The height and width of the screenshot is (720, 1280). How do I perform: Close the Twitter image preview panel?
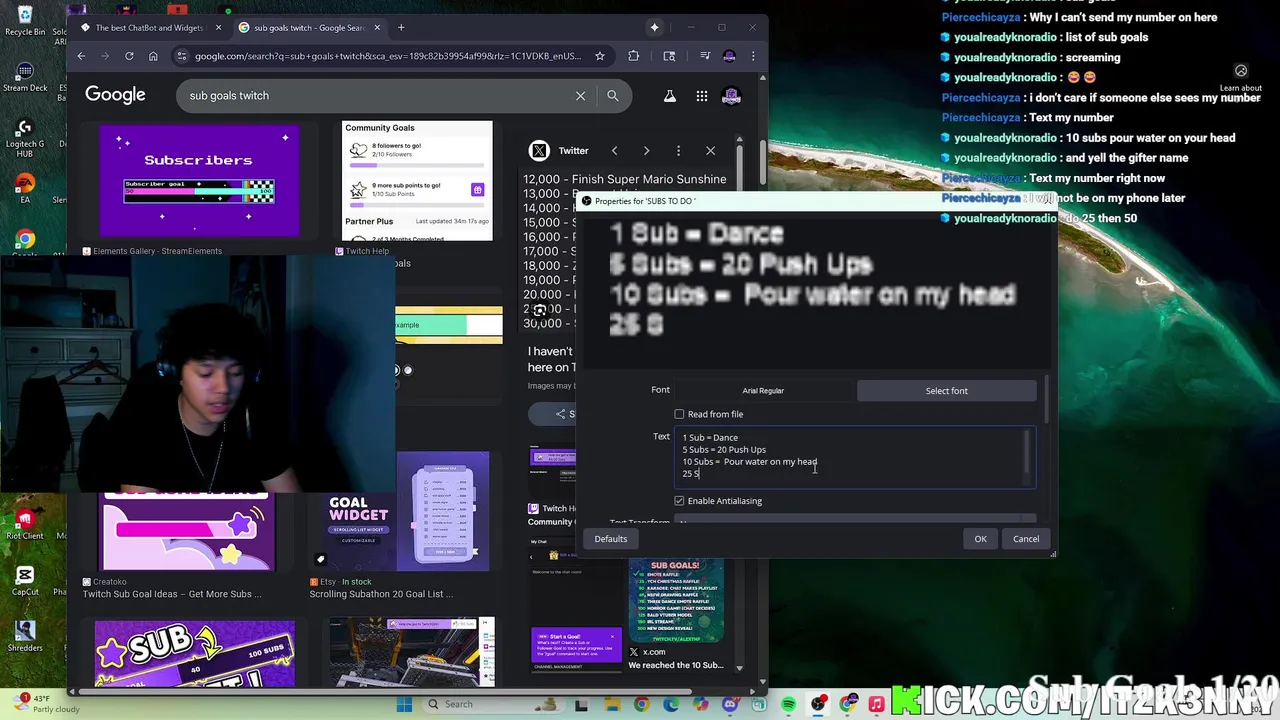pyautogui.click(x=710, y=151)
